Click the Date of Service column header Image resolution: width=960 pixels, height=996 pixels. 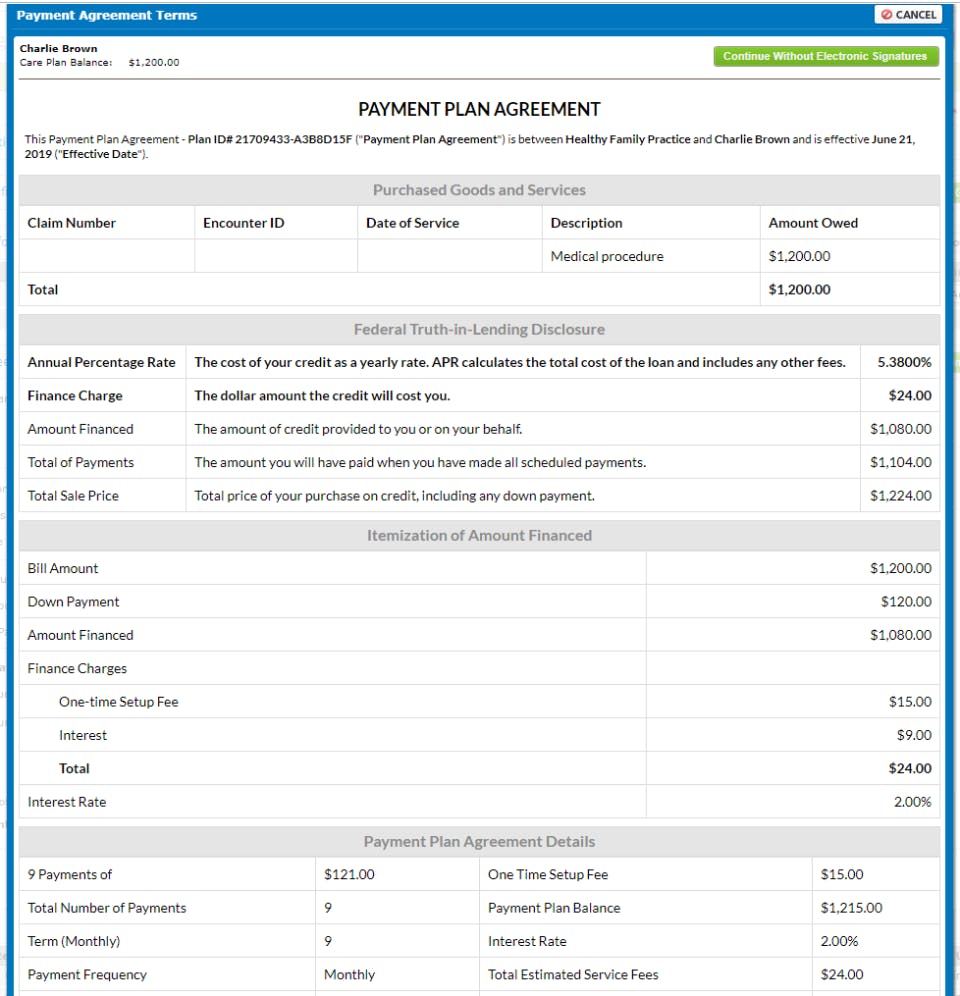(412, 223)
